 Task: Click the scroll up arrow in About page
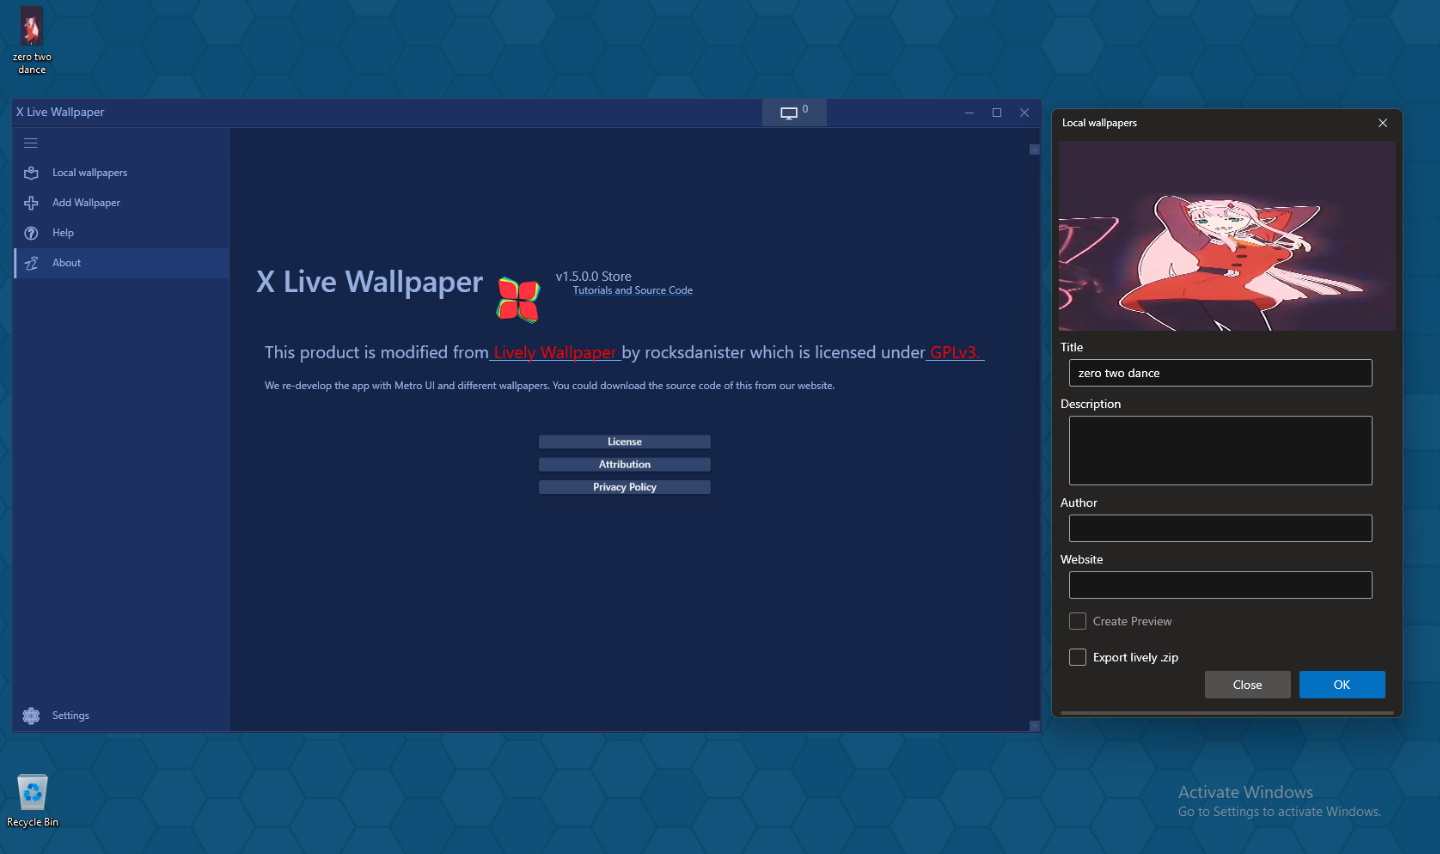click(1035, 149)
